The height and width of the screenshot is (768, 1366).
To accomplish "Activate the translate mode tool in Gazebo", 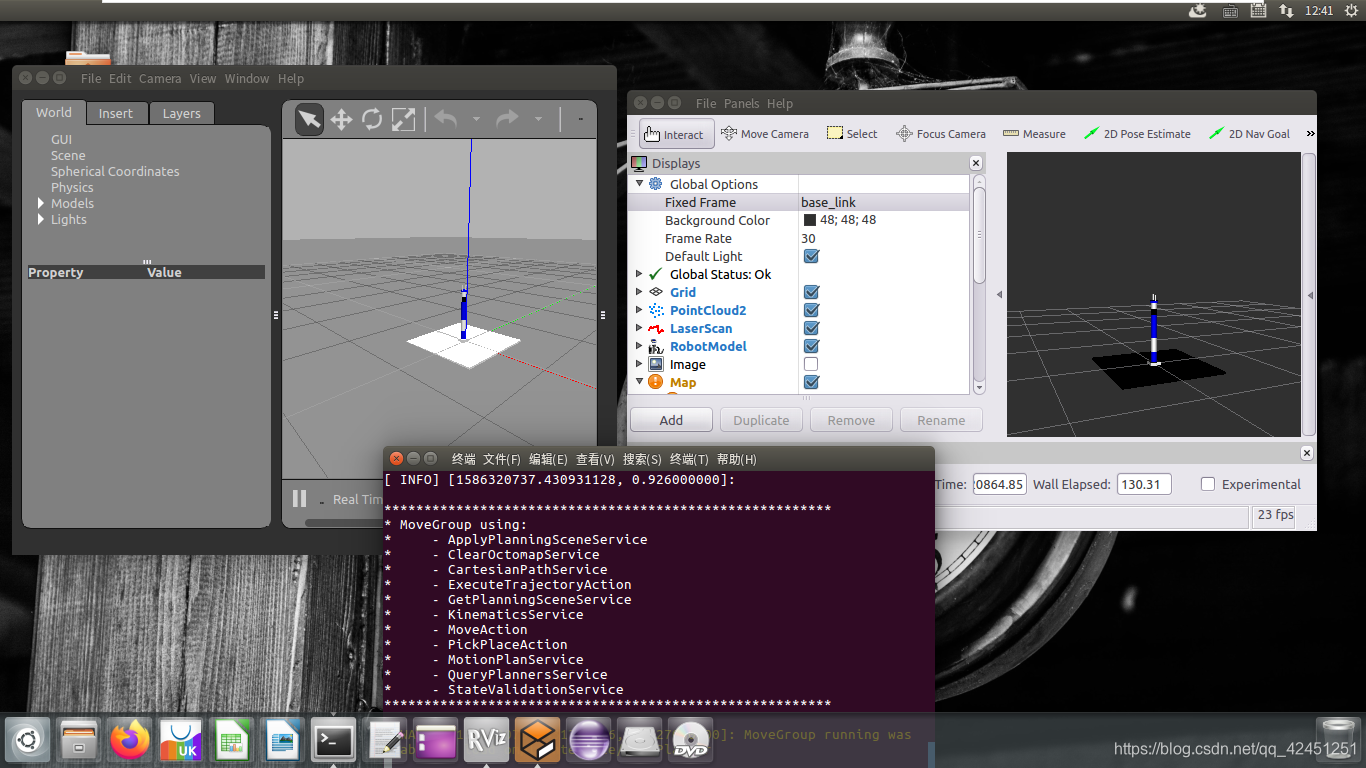I will point(341,120).
